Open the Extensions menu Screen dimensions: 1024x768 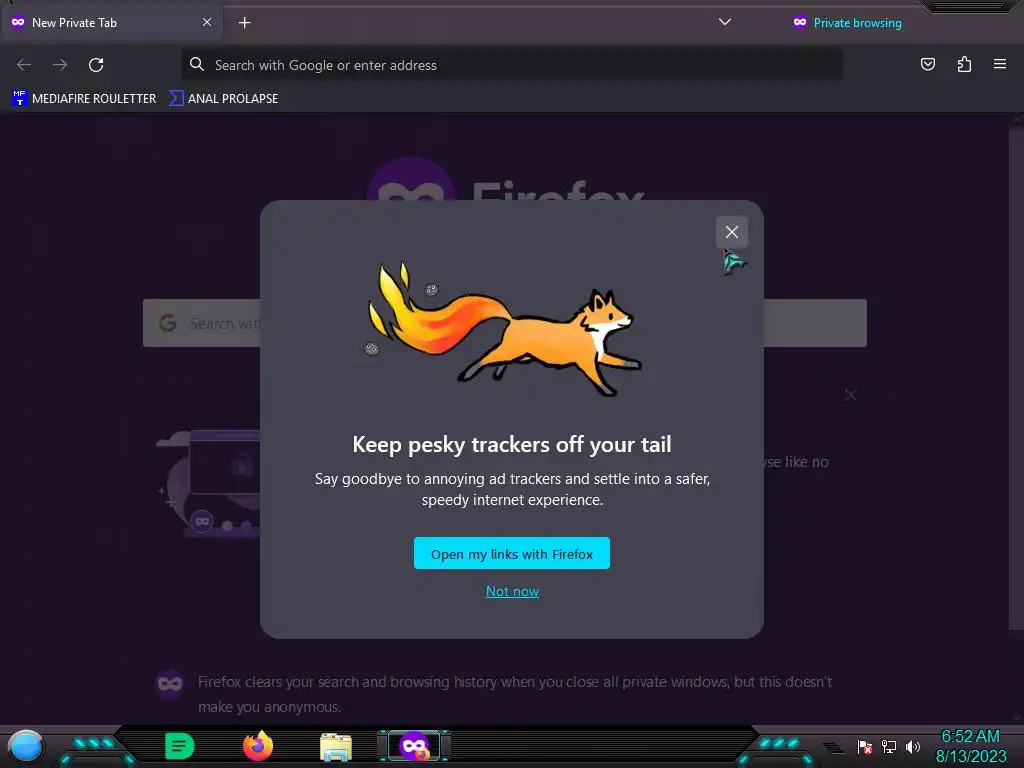[964, 64]
